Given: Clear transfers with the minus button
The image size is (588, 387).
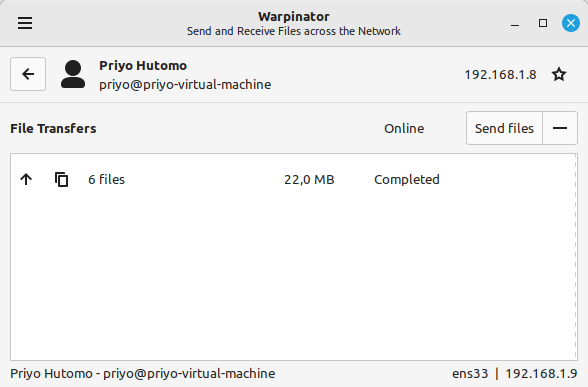Looking at the screenshot, I should point(560,128).
